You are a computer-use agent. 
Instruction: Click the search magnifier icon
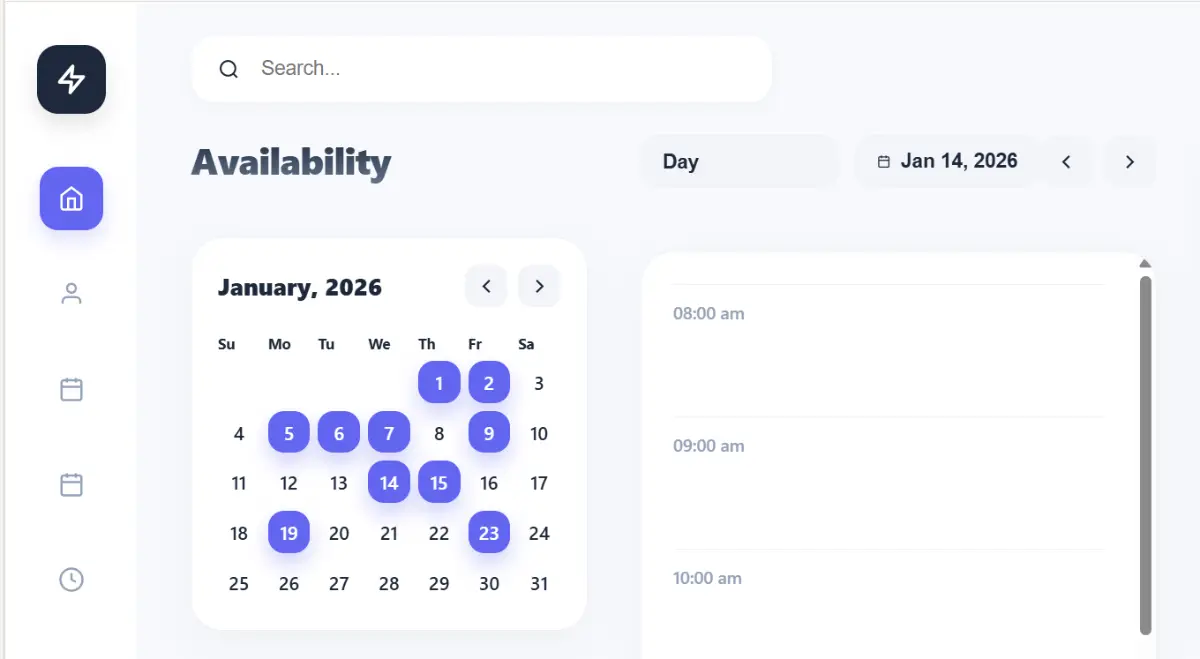(229, 69)
